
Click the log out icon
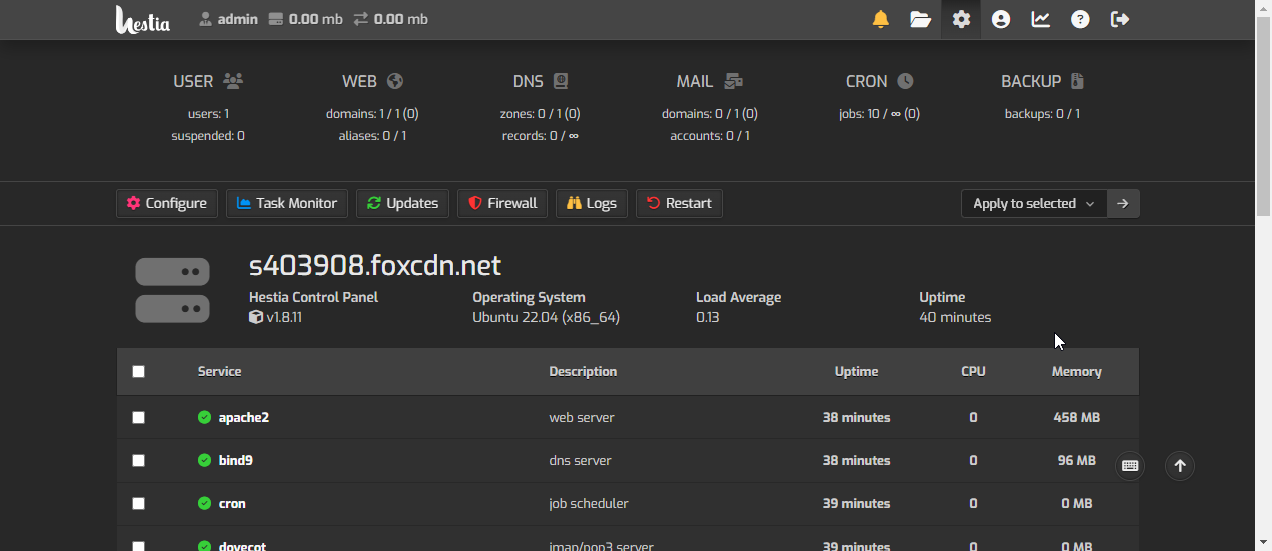click(1120, 19)
